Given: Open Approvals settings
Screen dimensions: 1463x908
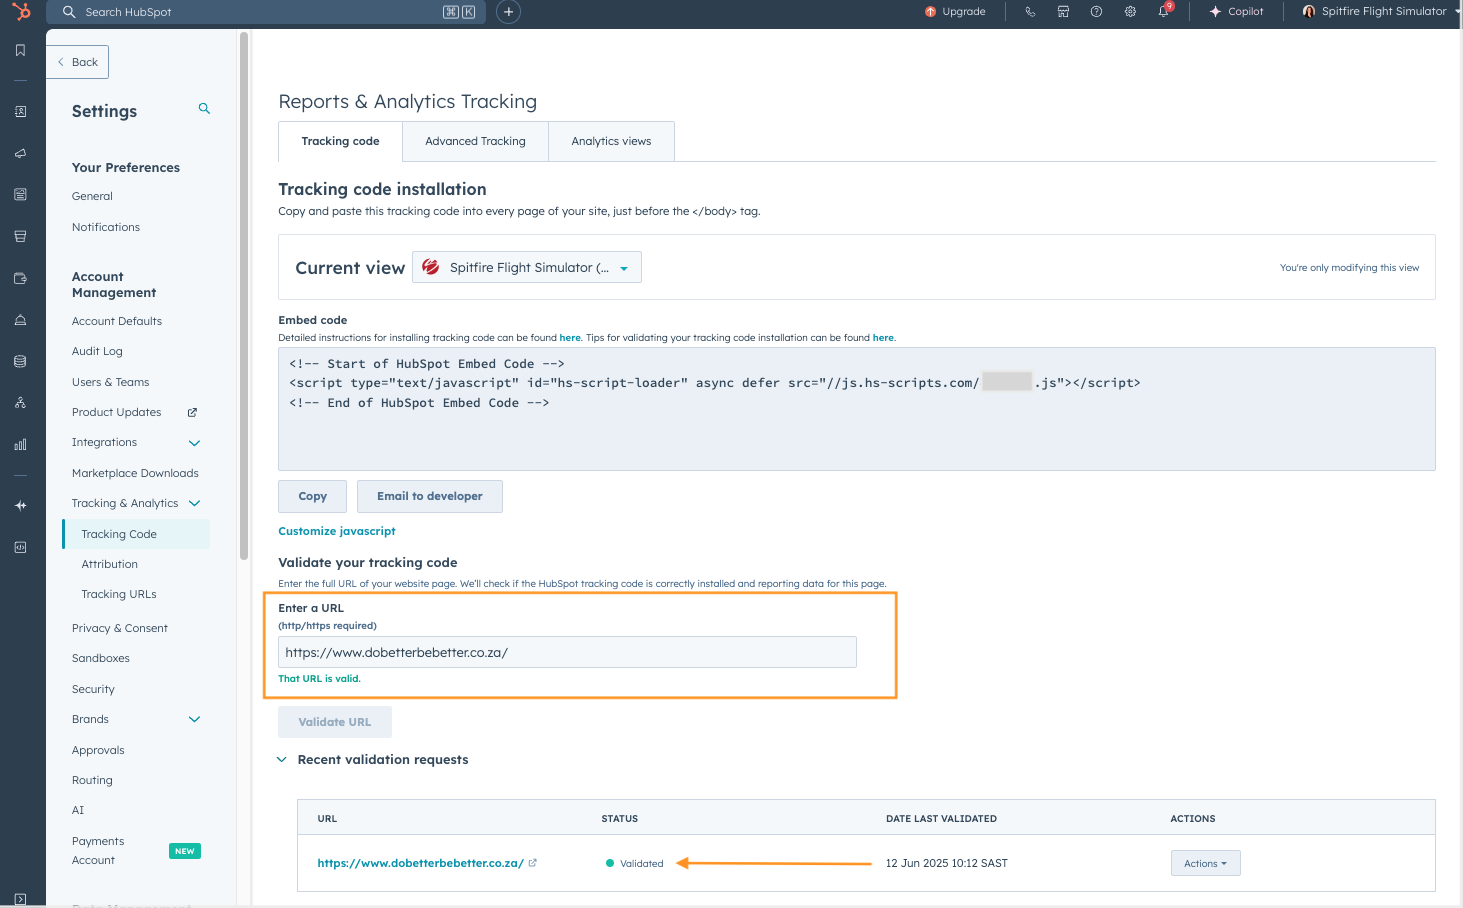Looking at the screenshot, I should pyautogui.click(x=98, y=750).
